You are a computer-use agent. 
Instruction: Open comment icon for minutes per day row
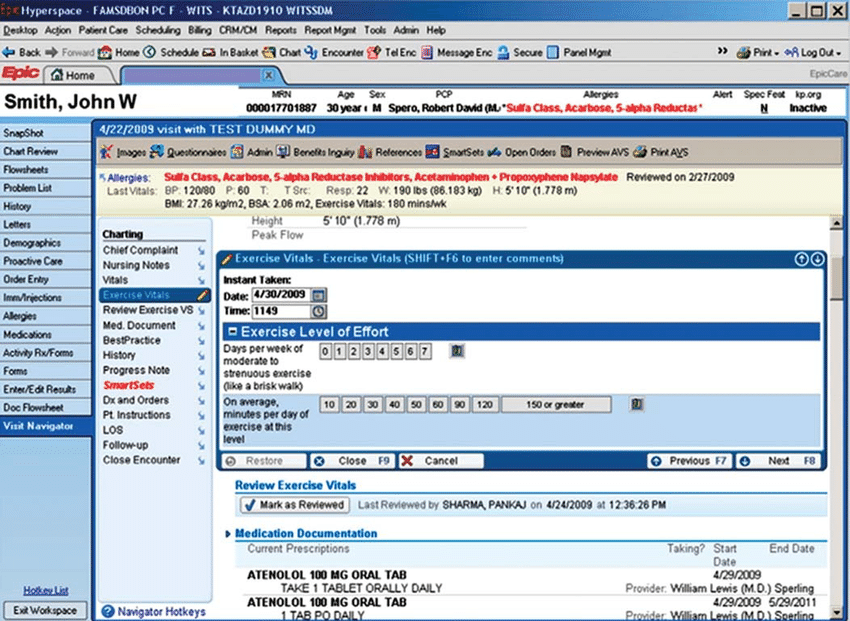pos(637,404)
